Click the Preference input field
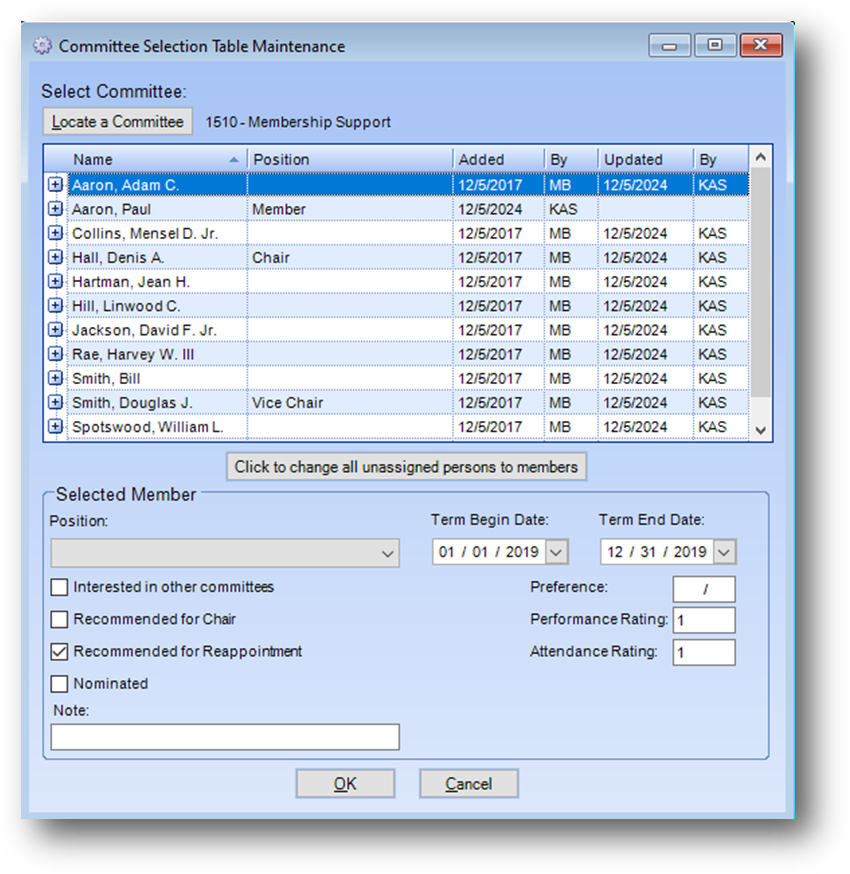The image size is (850, 874). click(x=704, y=589)
